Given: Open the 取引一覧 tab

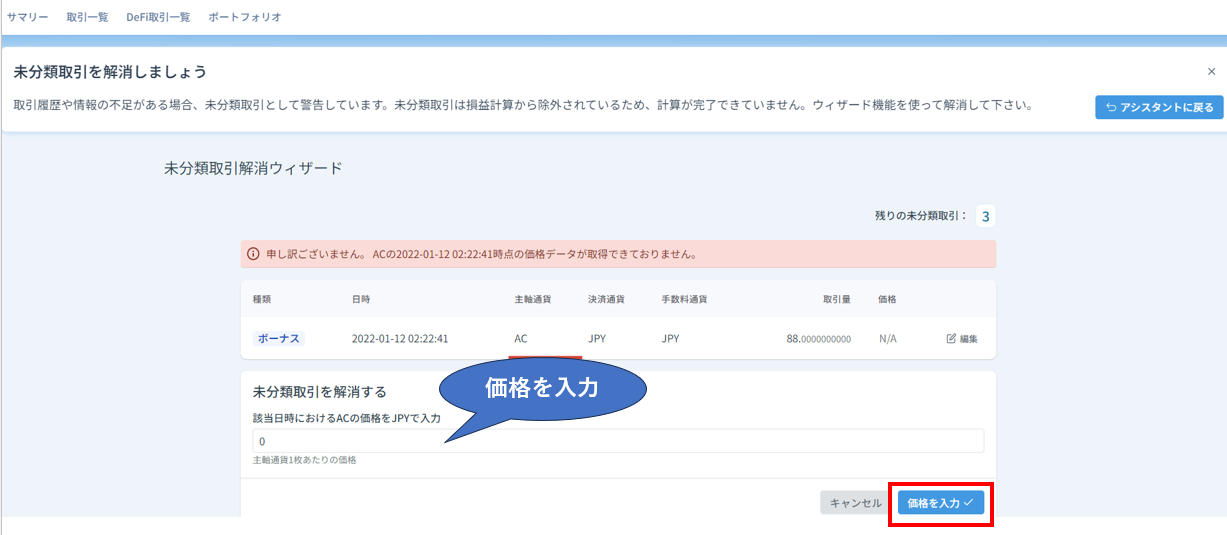Looking at the screenshot, I should tap(87, 17).
